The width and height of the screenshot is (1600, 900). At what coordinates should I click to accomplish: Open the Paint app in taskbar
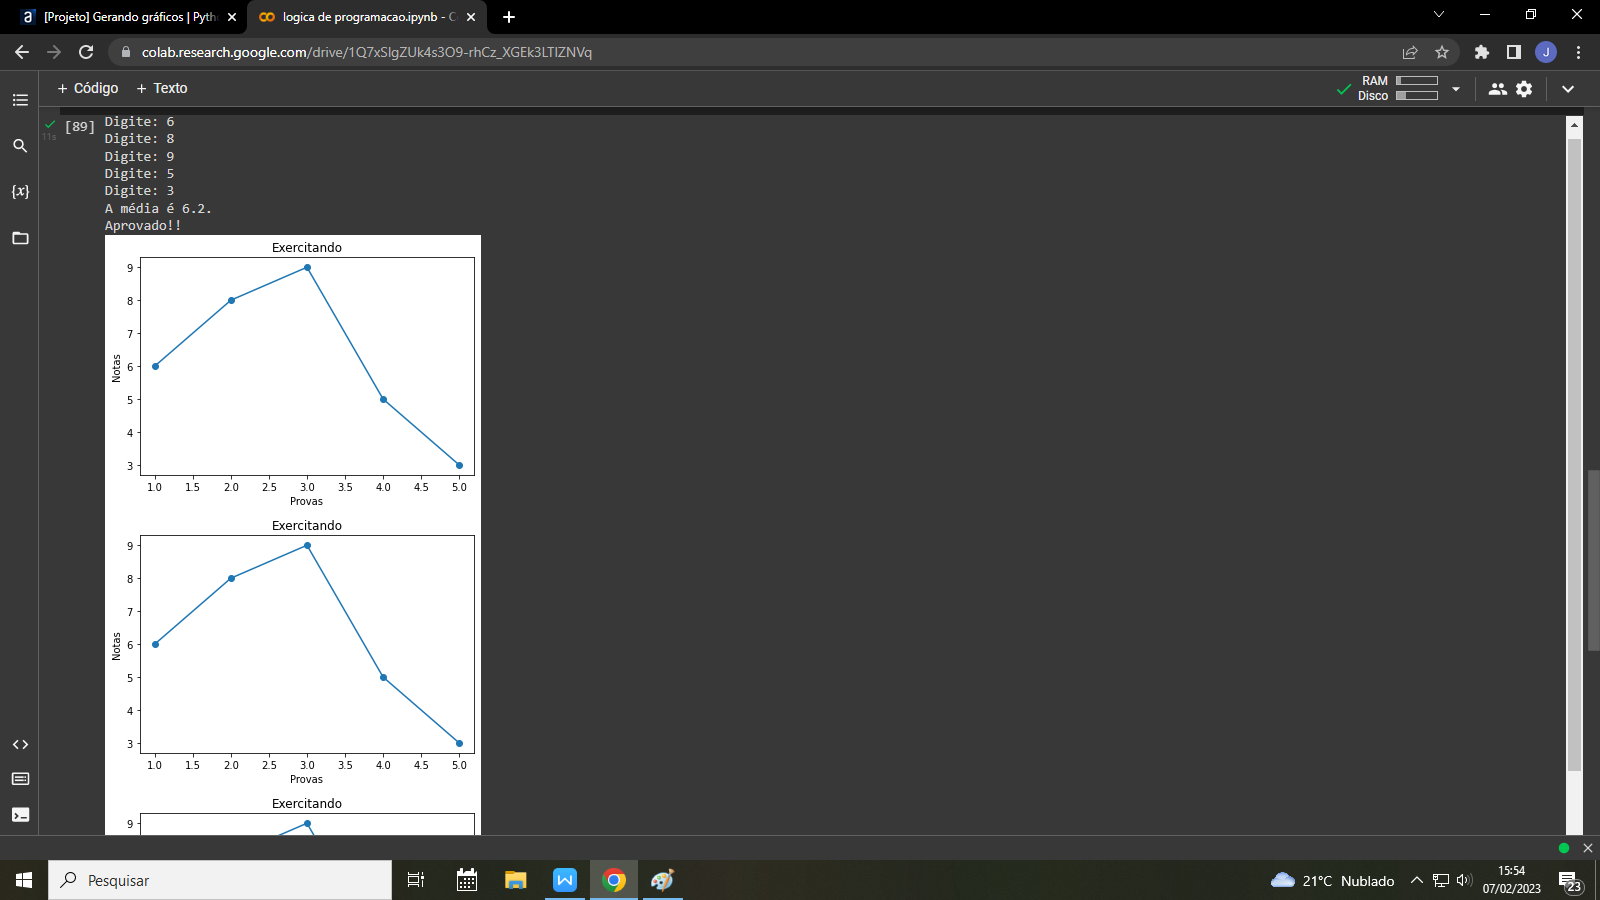click(662, 880)
